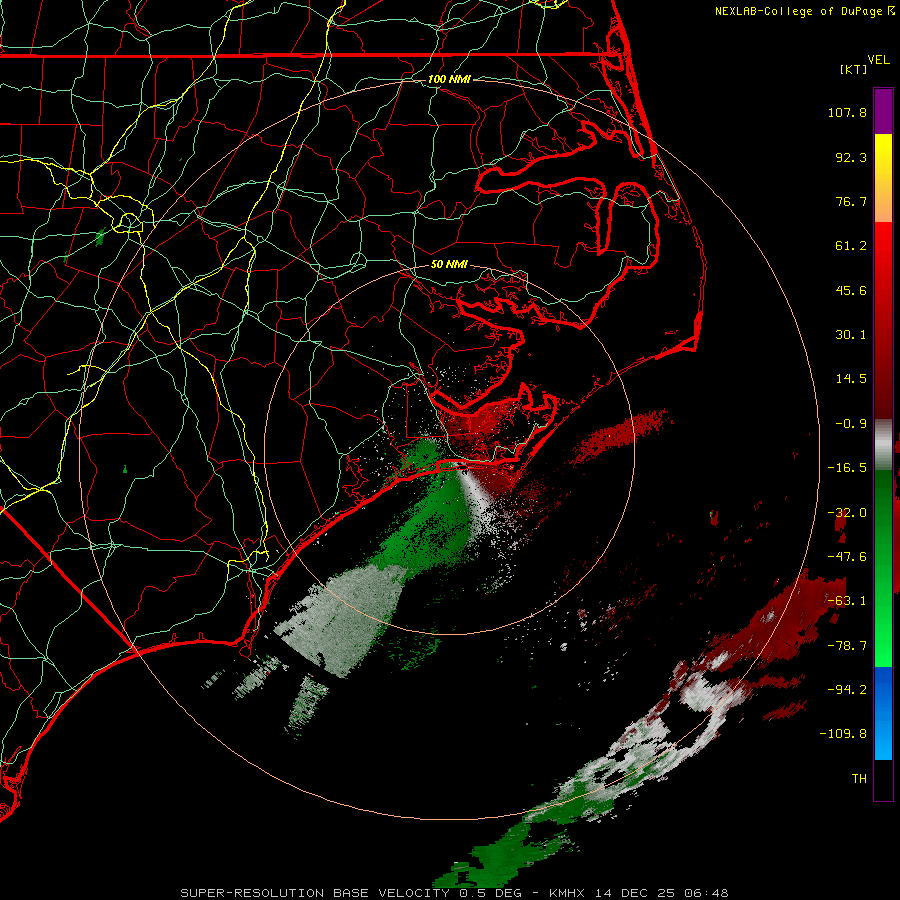Screen dimensions: 900x900
Task: Click the -94.2 legend value
Action: tap(847, 690)
